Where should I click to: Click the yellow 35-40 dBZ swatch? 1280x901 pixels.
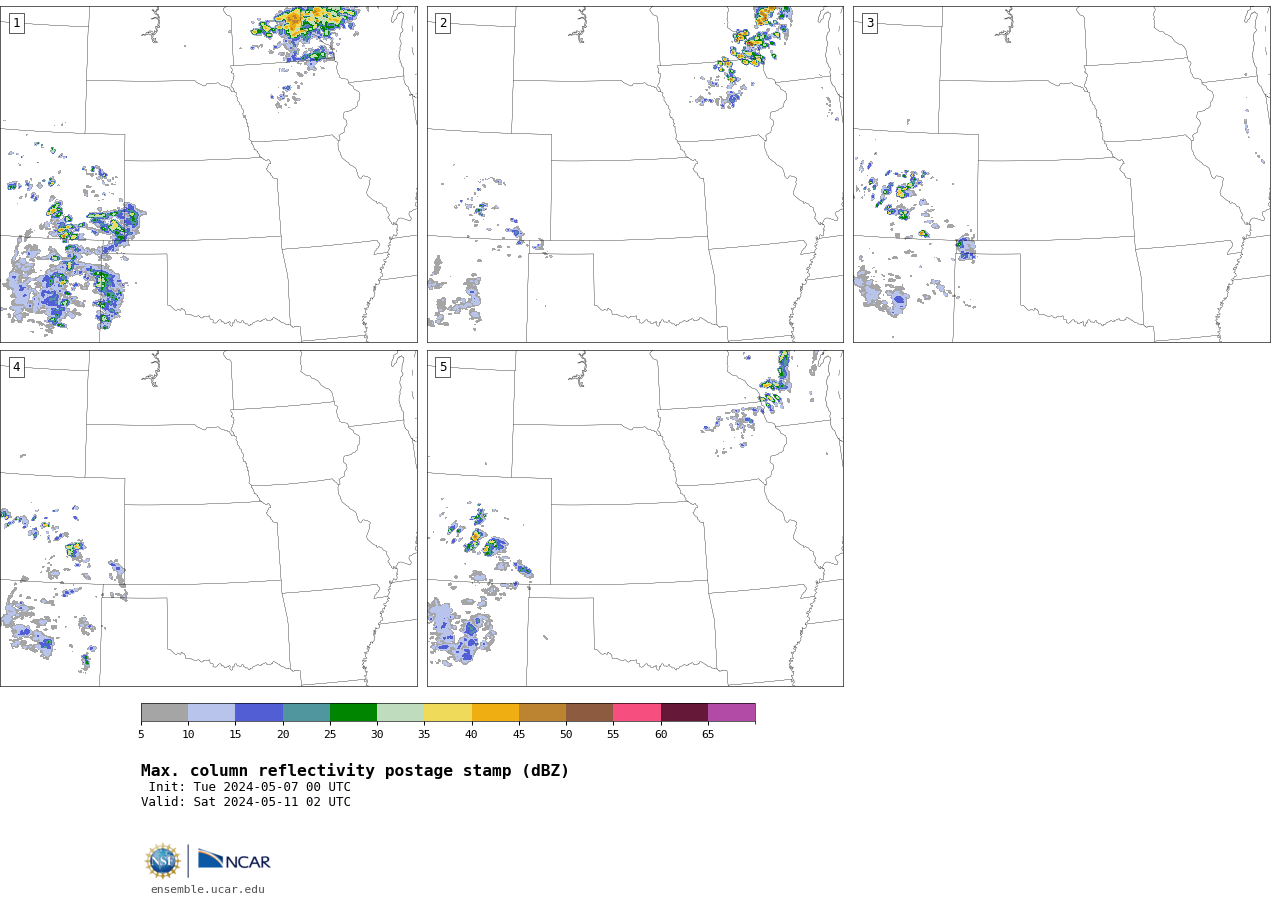click(x=448, y=712)
